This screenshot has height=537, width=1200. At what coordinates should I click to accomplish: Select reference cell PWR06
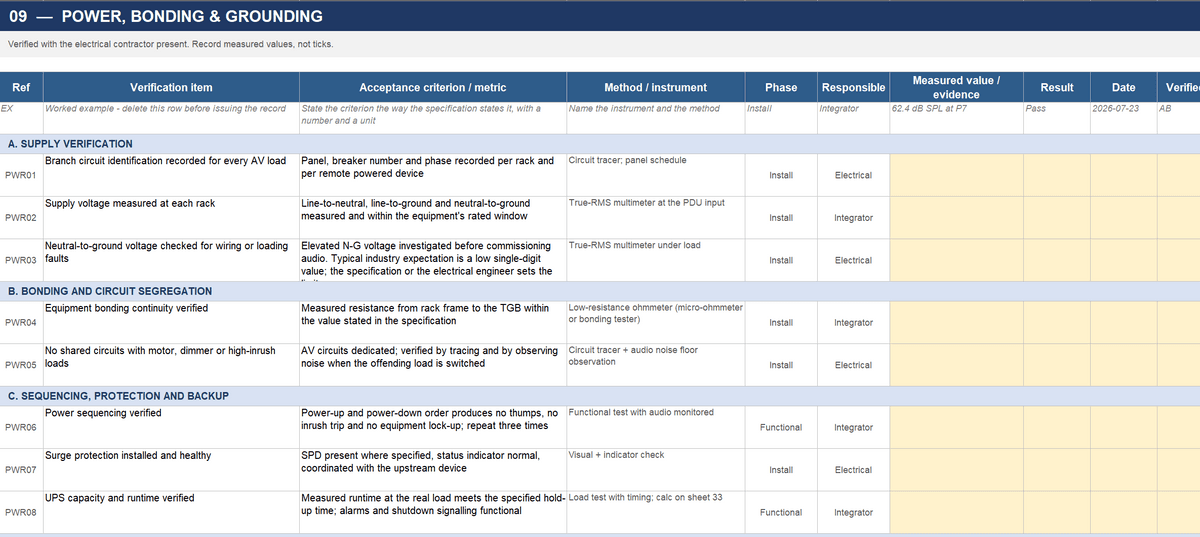pyautogui.click(x=21, y=427)
